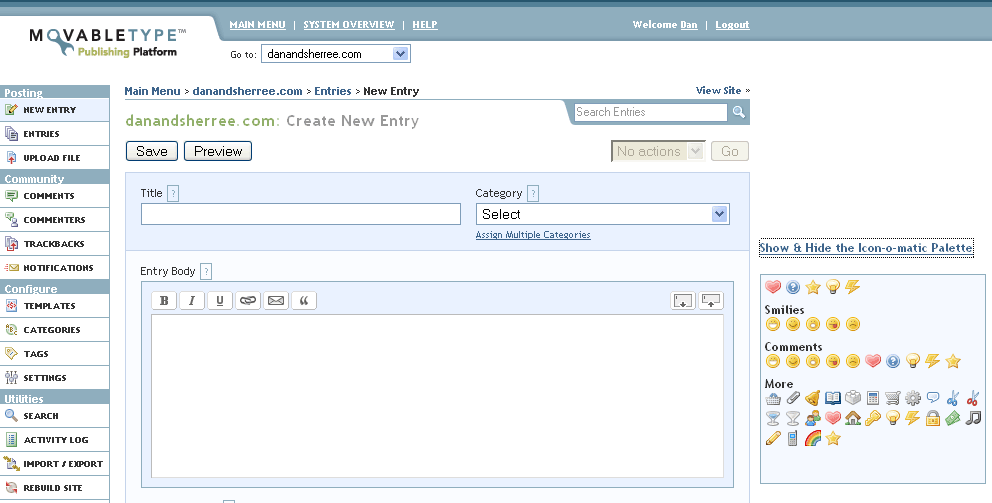Click the Assign Multiple Categories link
This screenshot has width=992, height=503.
click(x=533, y=235)
